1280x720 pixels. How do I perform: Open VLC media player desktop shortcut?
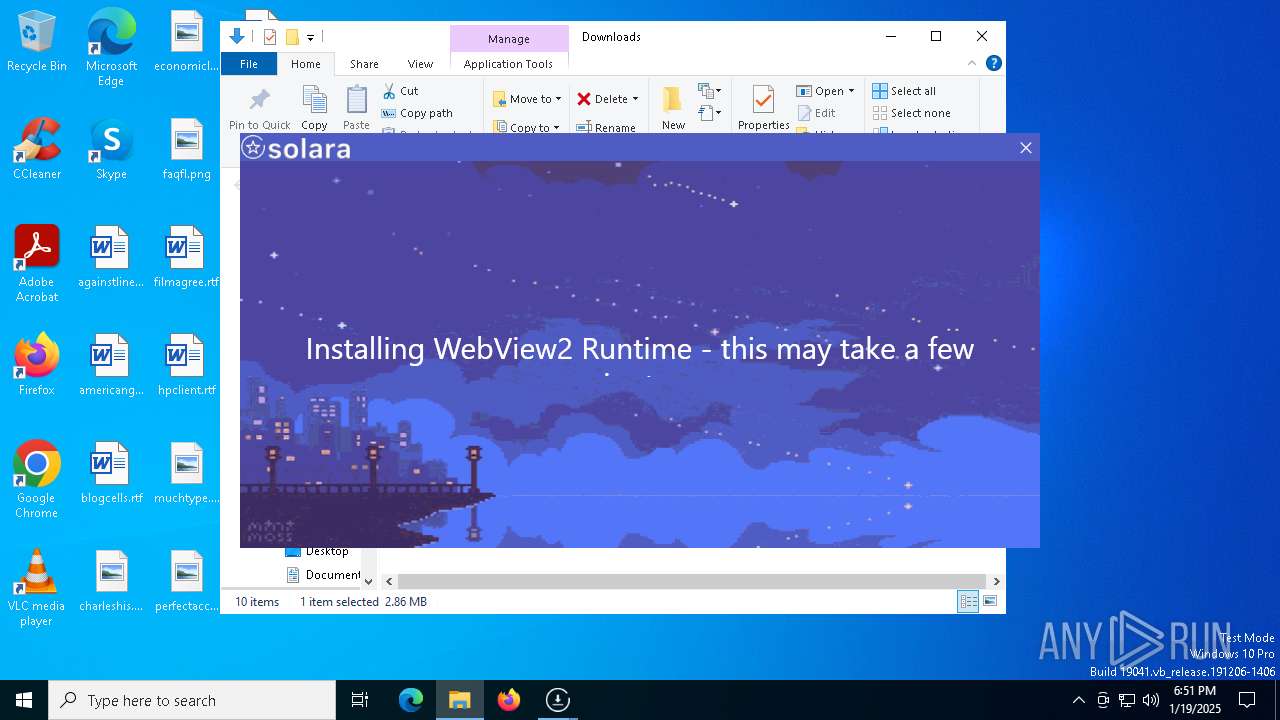click(x=37, y=588)
